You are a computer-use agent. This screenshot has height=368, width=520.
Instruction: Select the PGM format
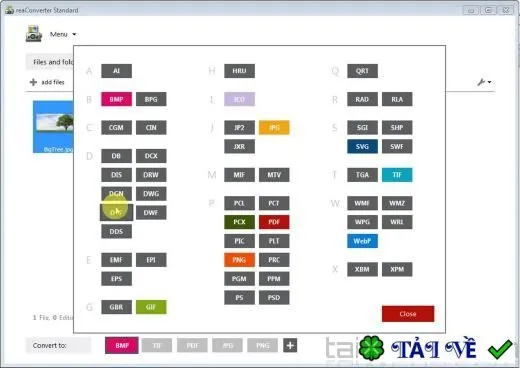[239, 279]
